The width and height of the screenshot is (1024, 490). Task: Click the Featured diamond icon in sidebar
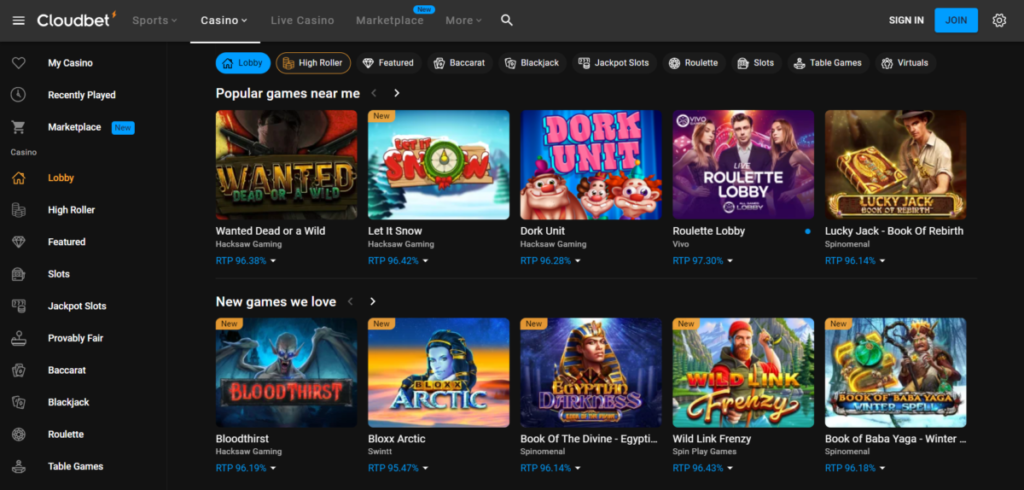(x=18, y=242)
